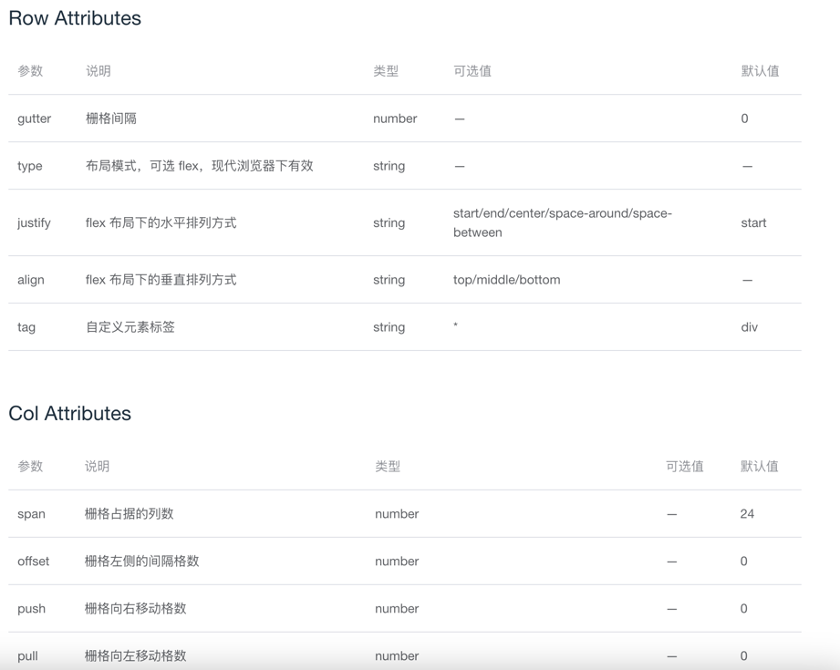Image resolution: width=840 pixels, height=670 pixels.
Task: Click "可选值" header in Row Attributes table
Action: 472,71
